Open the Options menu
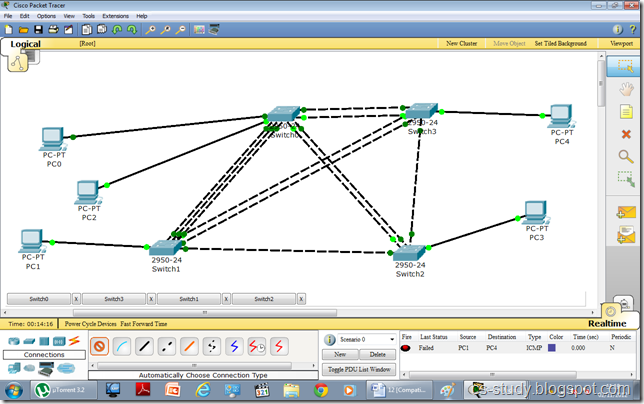644x404 pixels. click(46, 16)
